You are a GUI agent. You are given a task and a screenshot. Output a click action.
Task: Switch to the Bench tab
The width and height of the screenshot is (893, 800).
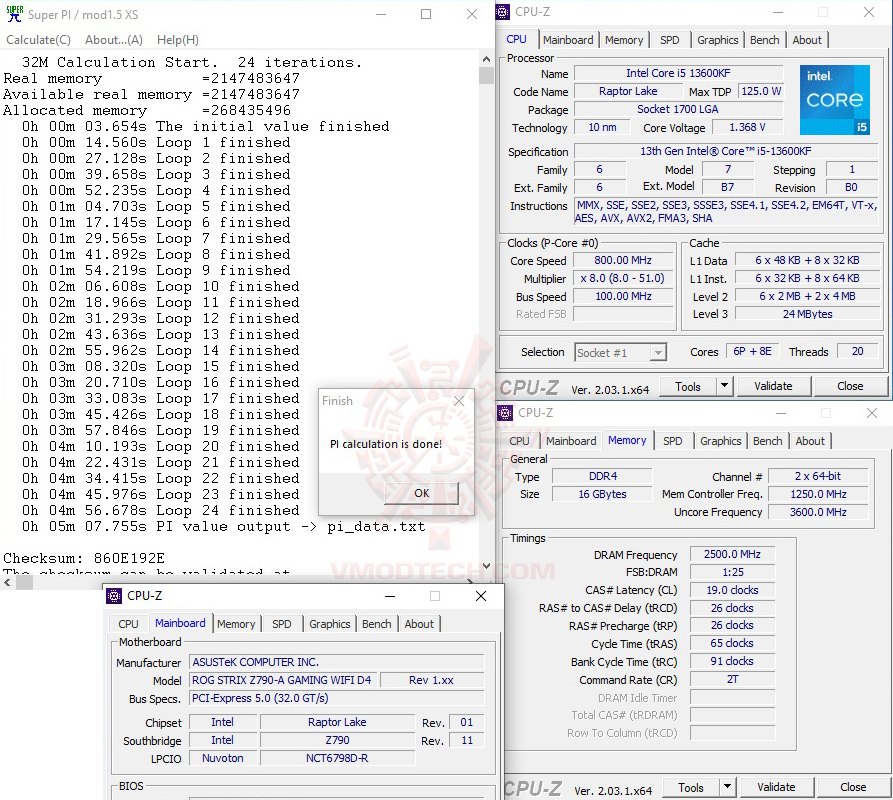(764, 40)
